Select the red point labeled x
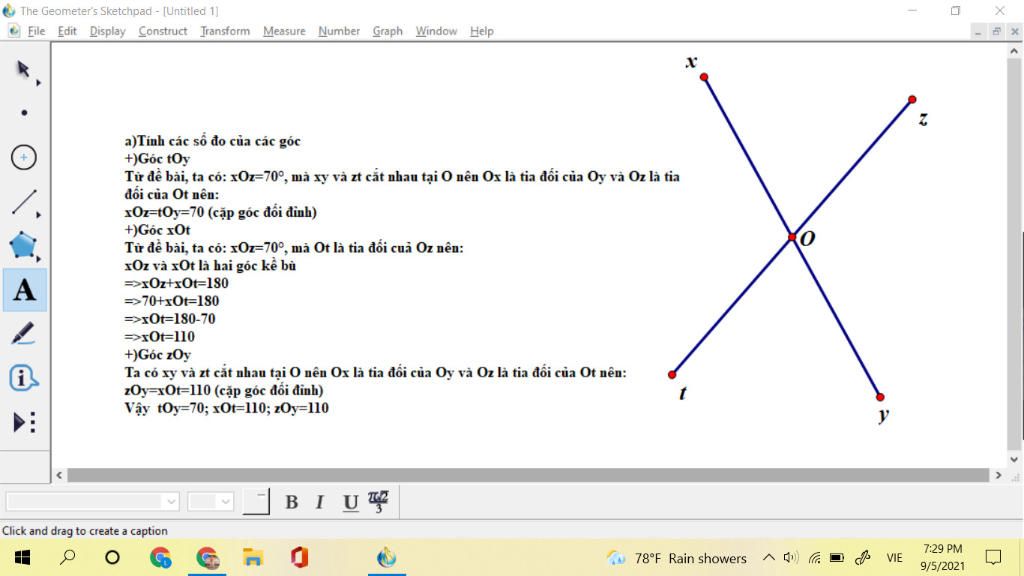The height and width of the screenshot is (576, 1024). pyautogui.click(x=704, y=77)
